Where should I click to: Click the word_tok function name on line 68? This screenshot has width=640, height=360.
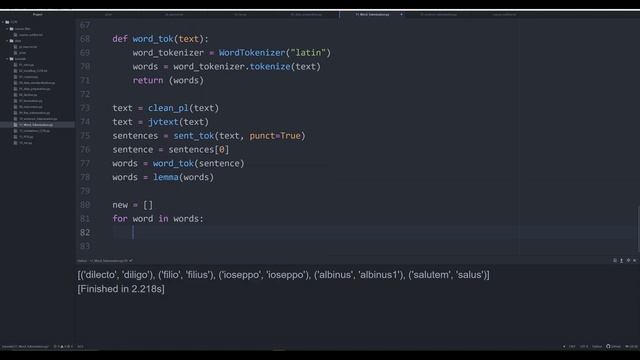coord(153,39)
